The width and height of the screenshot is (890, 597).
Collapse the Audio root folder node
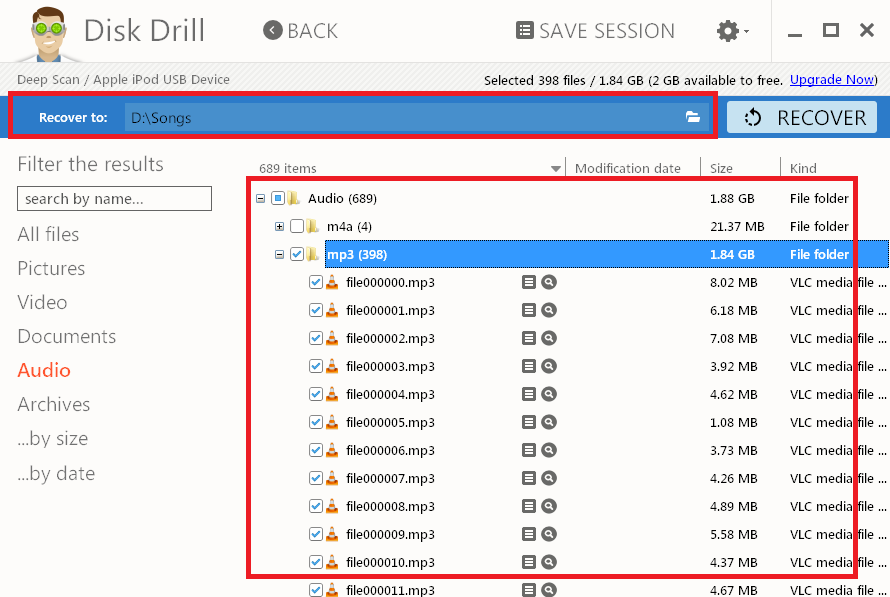click(x=260, y=199)
